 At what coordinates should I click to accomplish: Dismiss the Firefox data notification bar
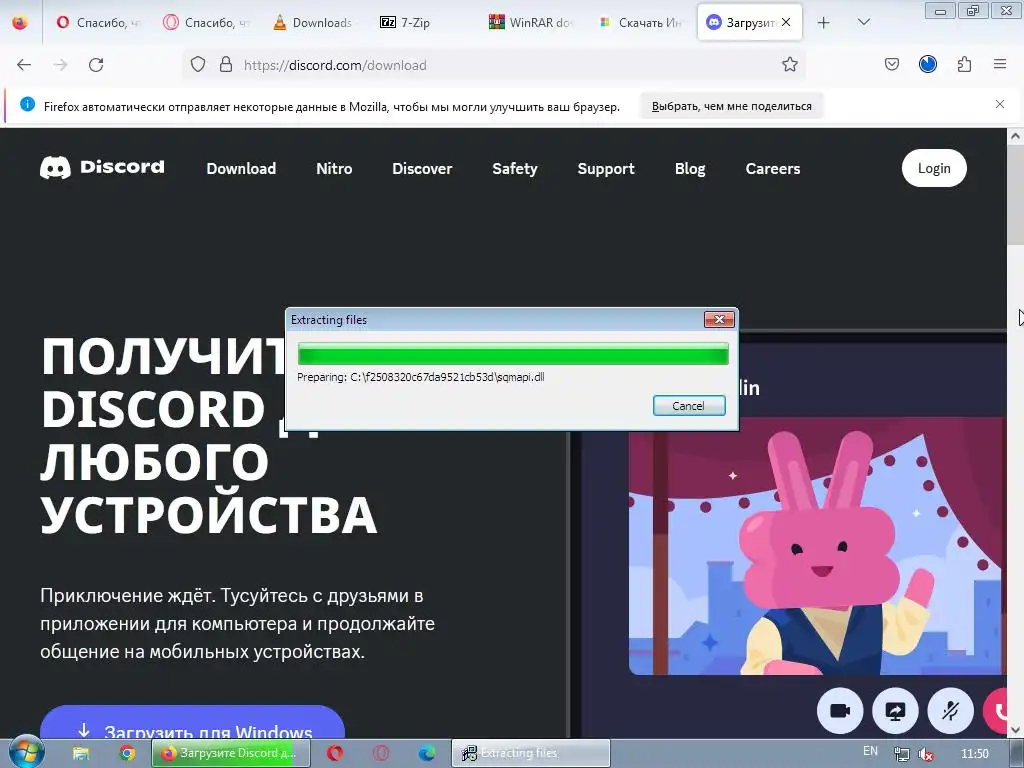point(1000,104)
